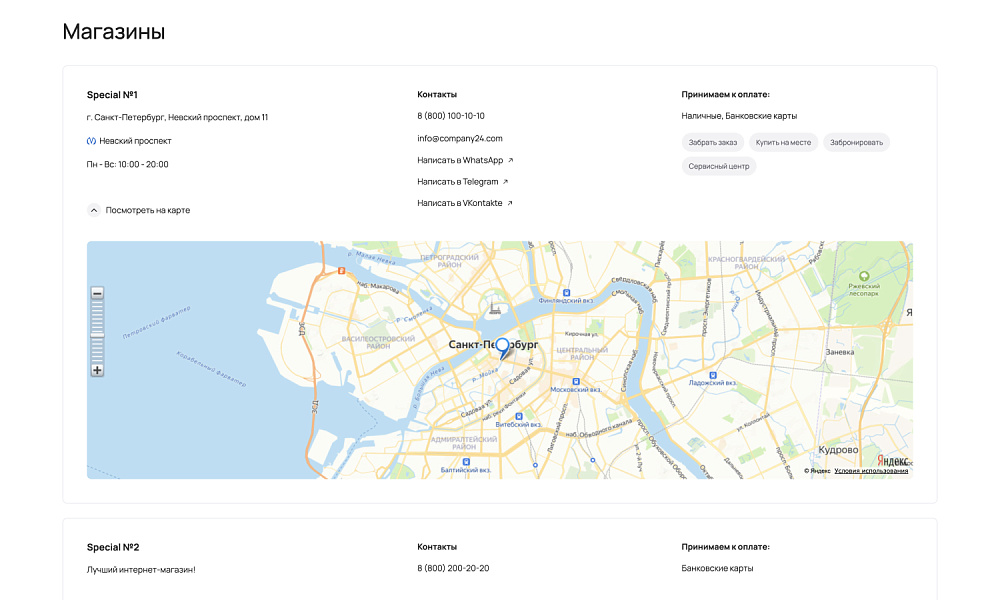Click the 'Special №1' store title
The width and height of the screenshot is (1000, 600).
click(x=112, y=94)
